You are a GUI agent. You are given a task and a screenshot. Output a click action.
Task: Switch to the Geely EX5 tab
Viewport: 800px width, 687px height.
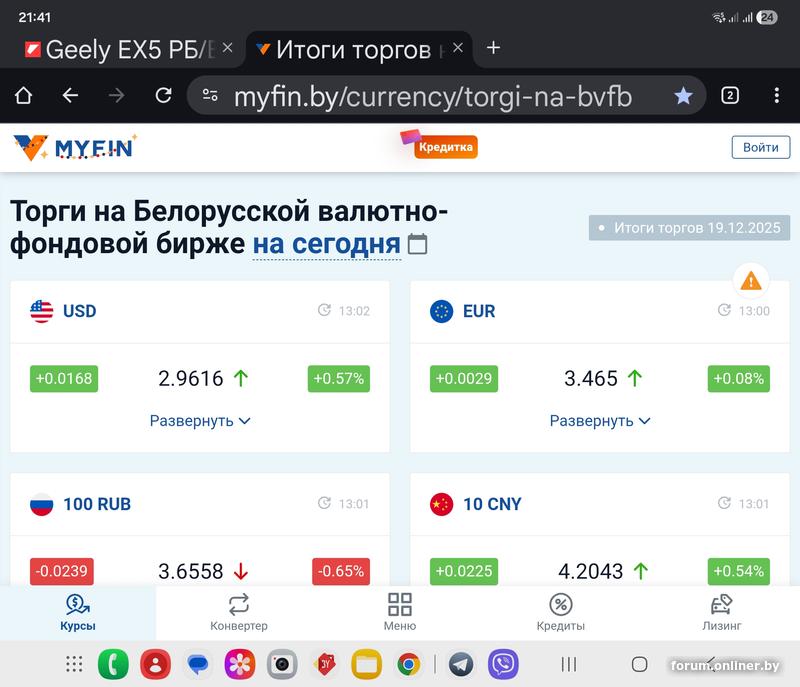pyautogui.click(x=121, y=49)
